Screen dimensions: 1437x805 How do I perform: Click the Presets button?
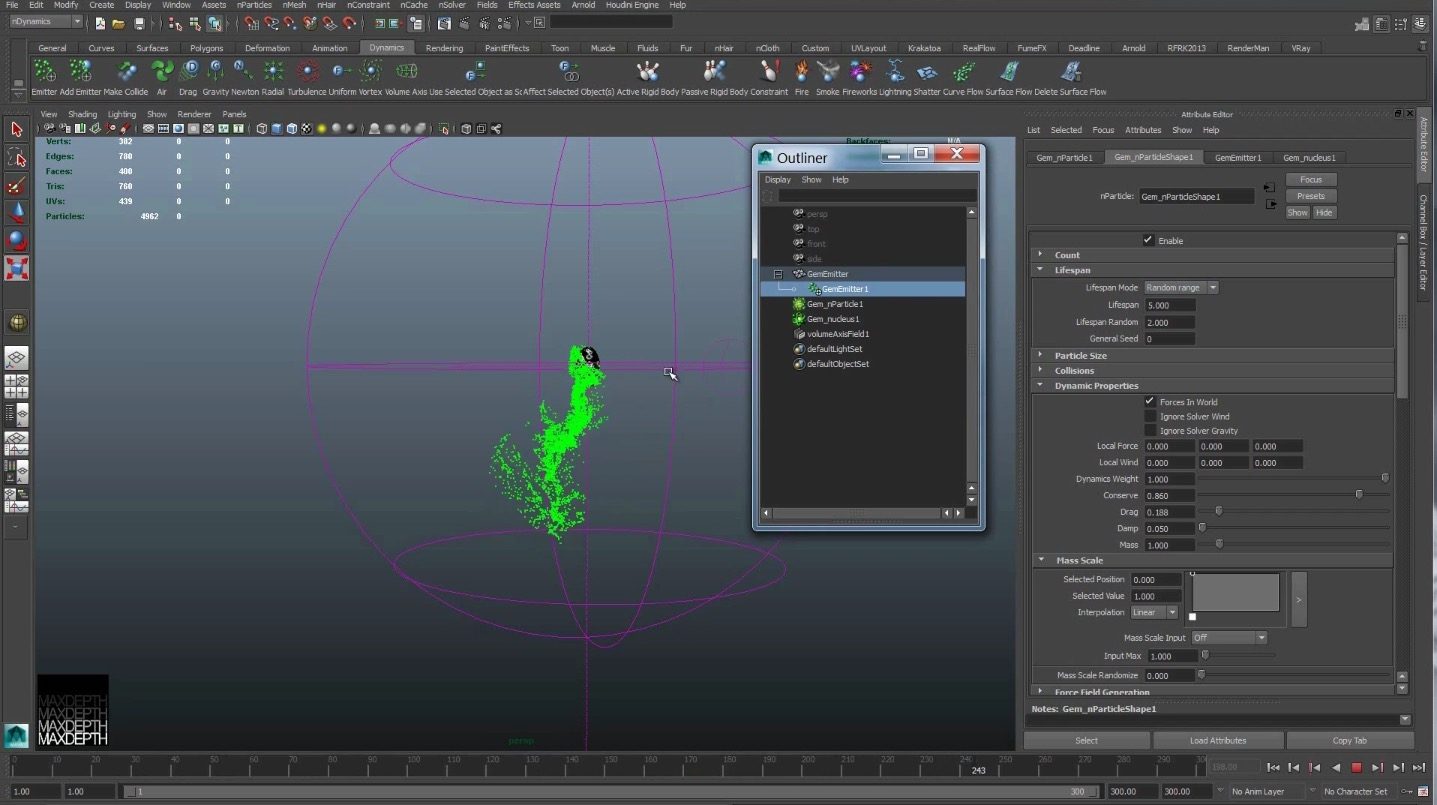click(x=1311, y=196)
